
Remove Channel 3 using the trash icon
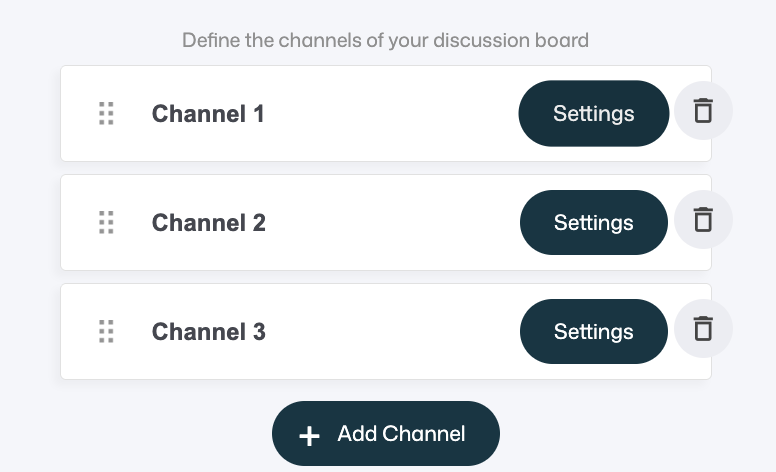click(703, 328)
